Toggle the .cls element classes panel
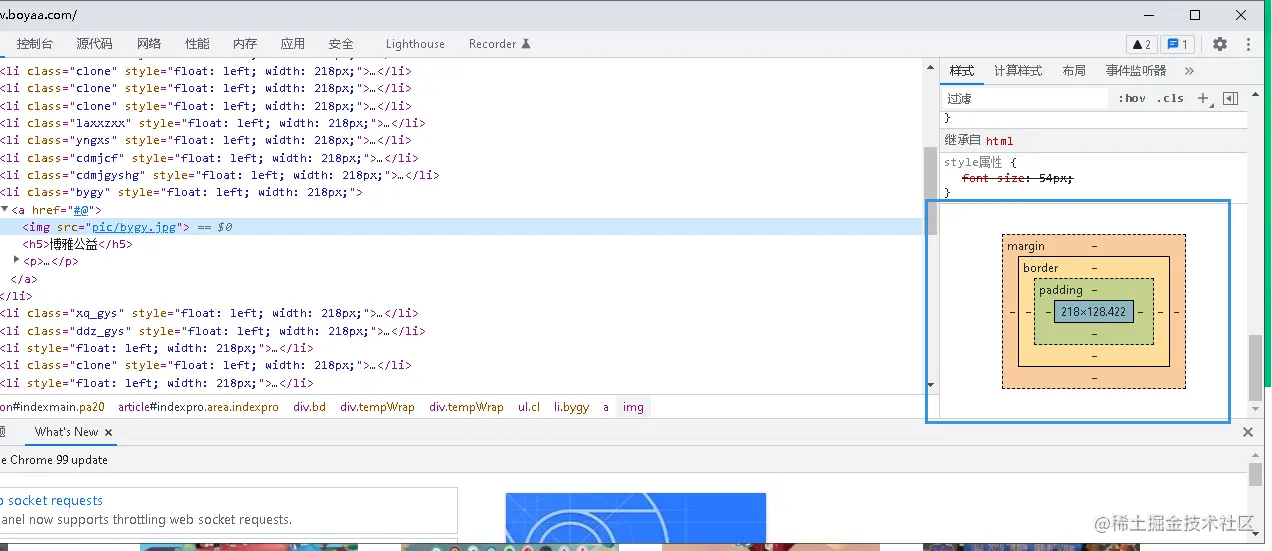This screenshot has width=1272, height=551. [x=1170, y=98]
